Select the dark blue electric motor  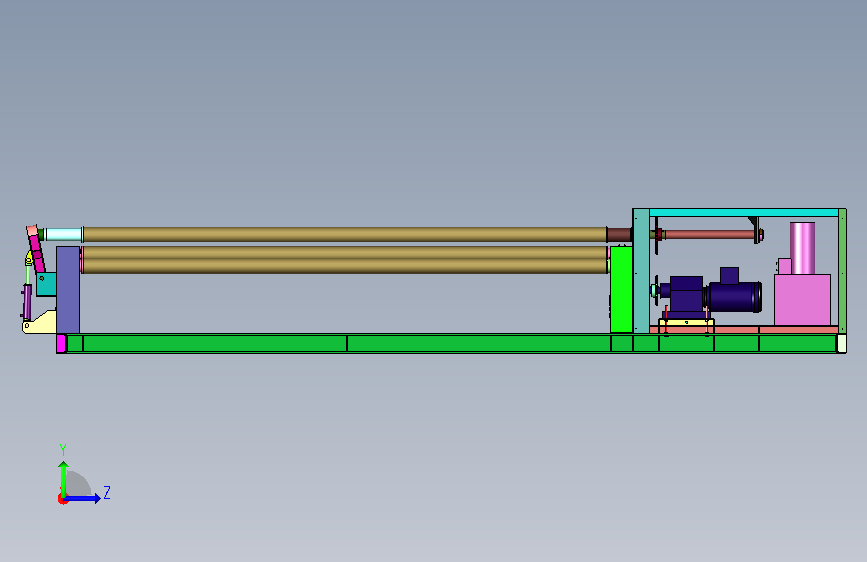[x=734, y=296]
